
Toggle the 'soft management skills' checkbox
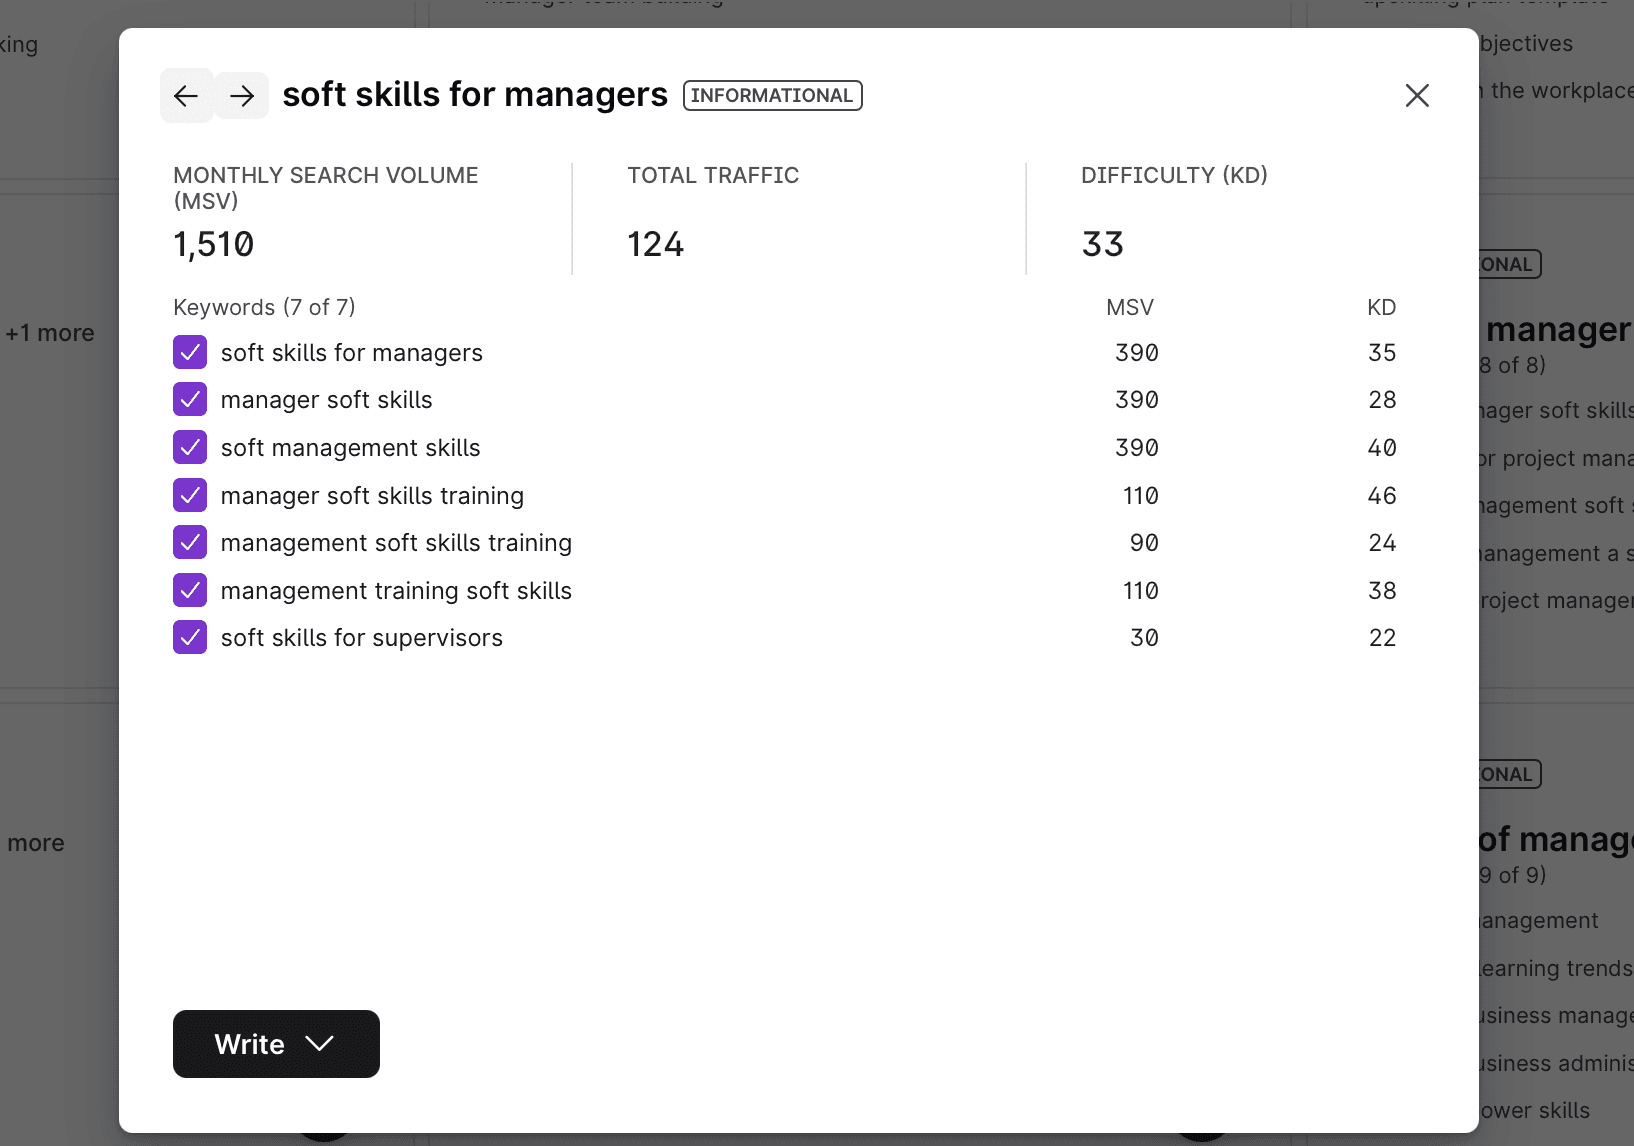click(190, 448)
